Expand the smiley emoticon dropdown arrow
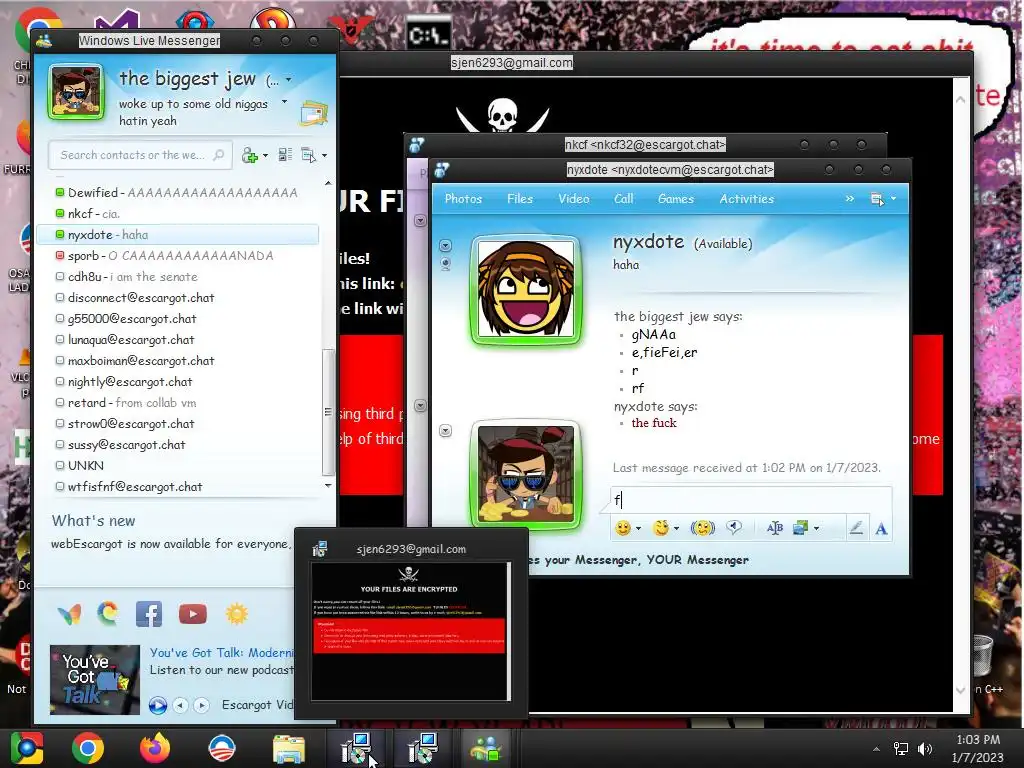The height and width of the screenshot is (768, 1024). point(639,528)
